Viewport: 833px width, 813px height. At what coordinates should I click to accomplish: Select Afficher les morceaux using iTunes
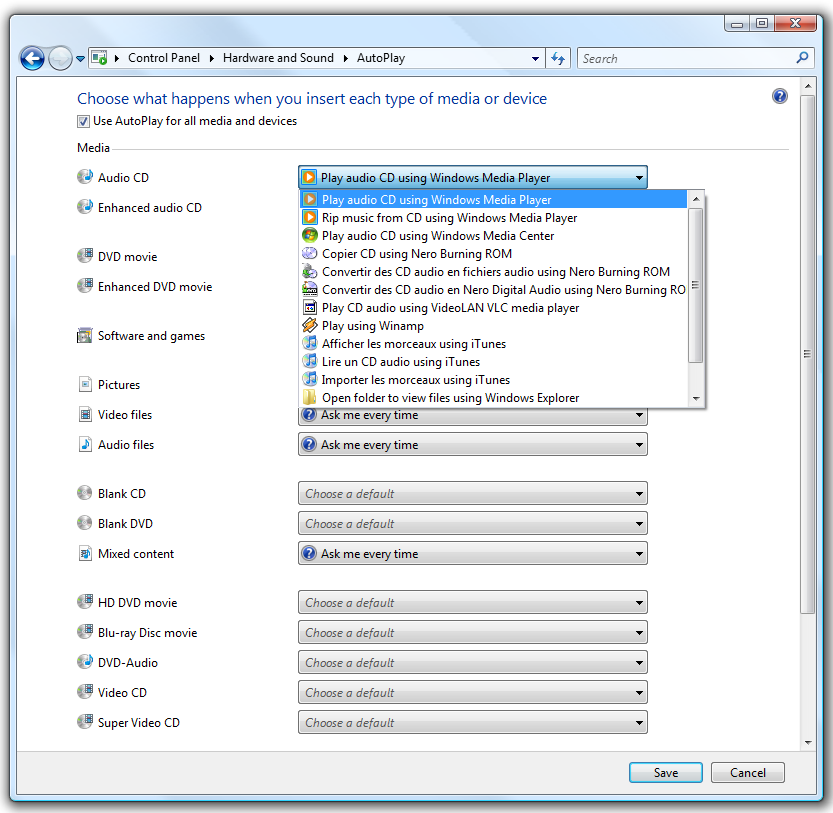point(494,344)
